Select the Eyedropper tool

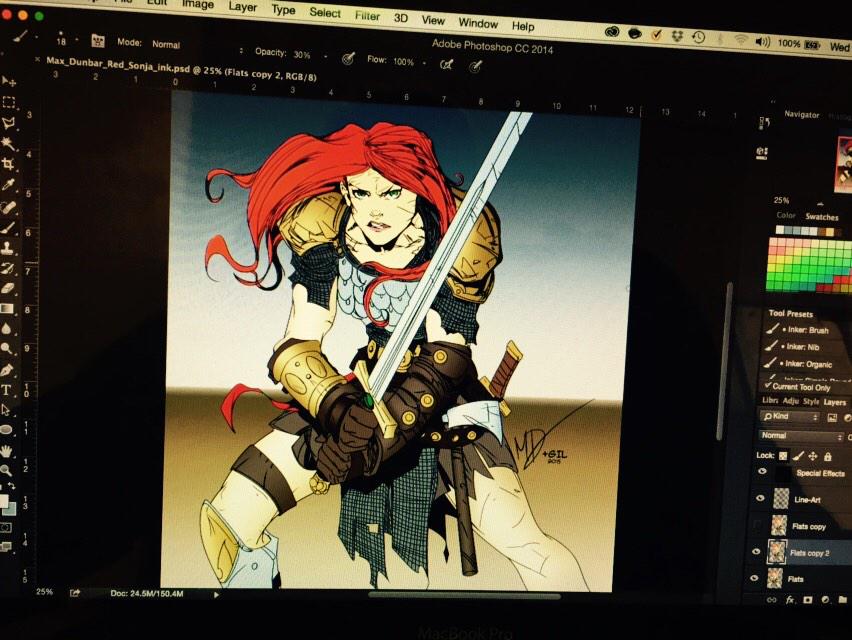tap(8, 185)
